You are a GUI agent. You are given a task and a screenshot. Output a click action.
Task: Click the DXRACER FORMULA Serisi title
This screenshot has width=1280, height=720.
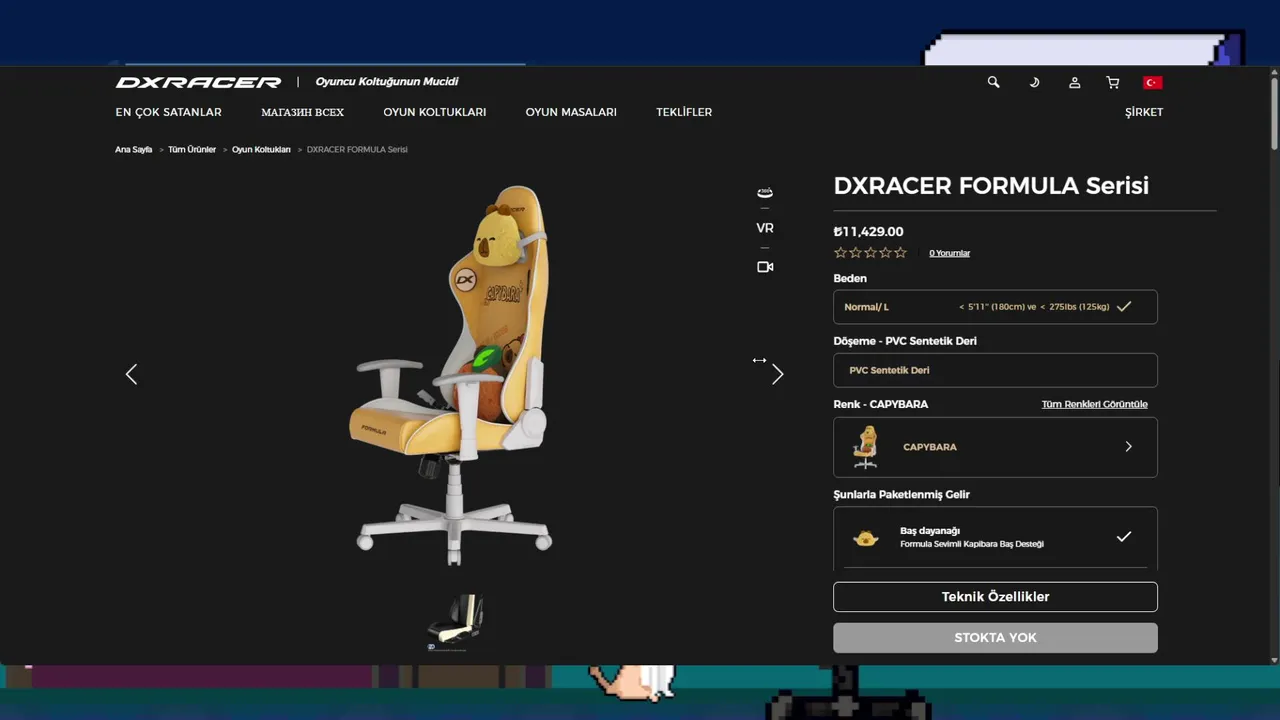[991, 185]
